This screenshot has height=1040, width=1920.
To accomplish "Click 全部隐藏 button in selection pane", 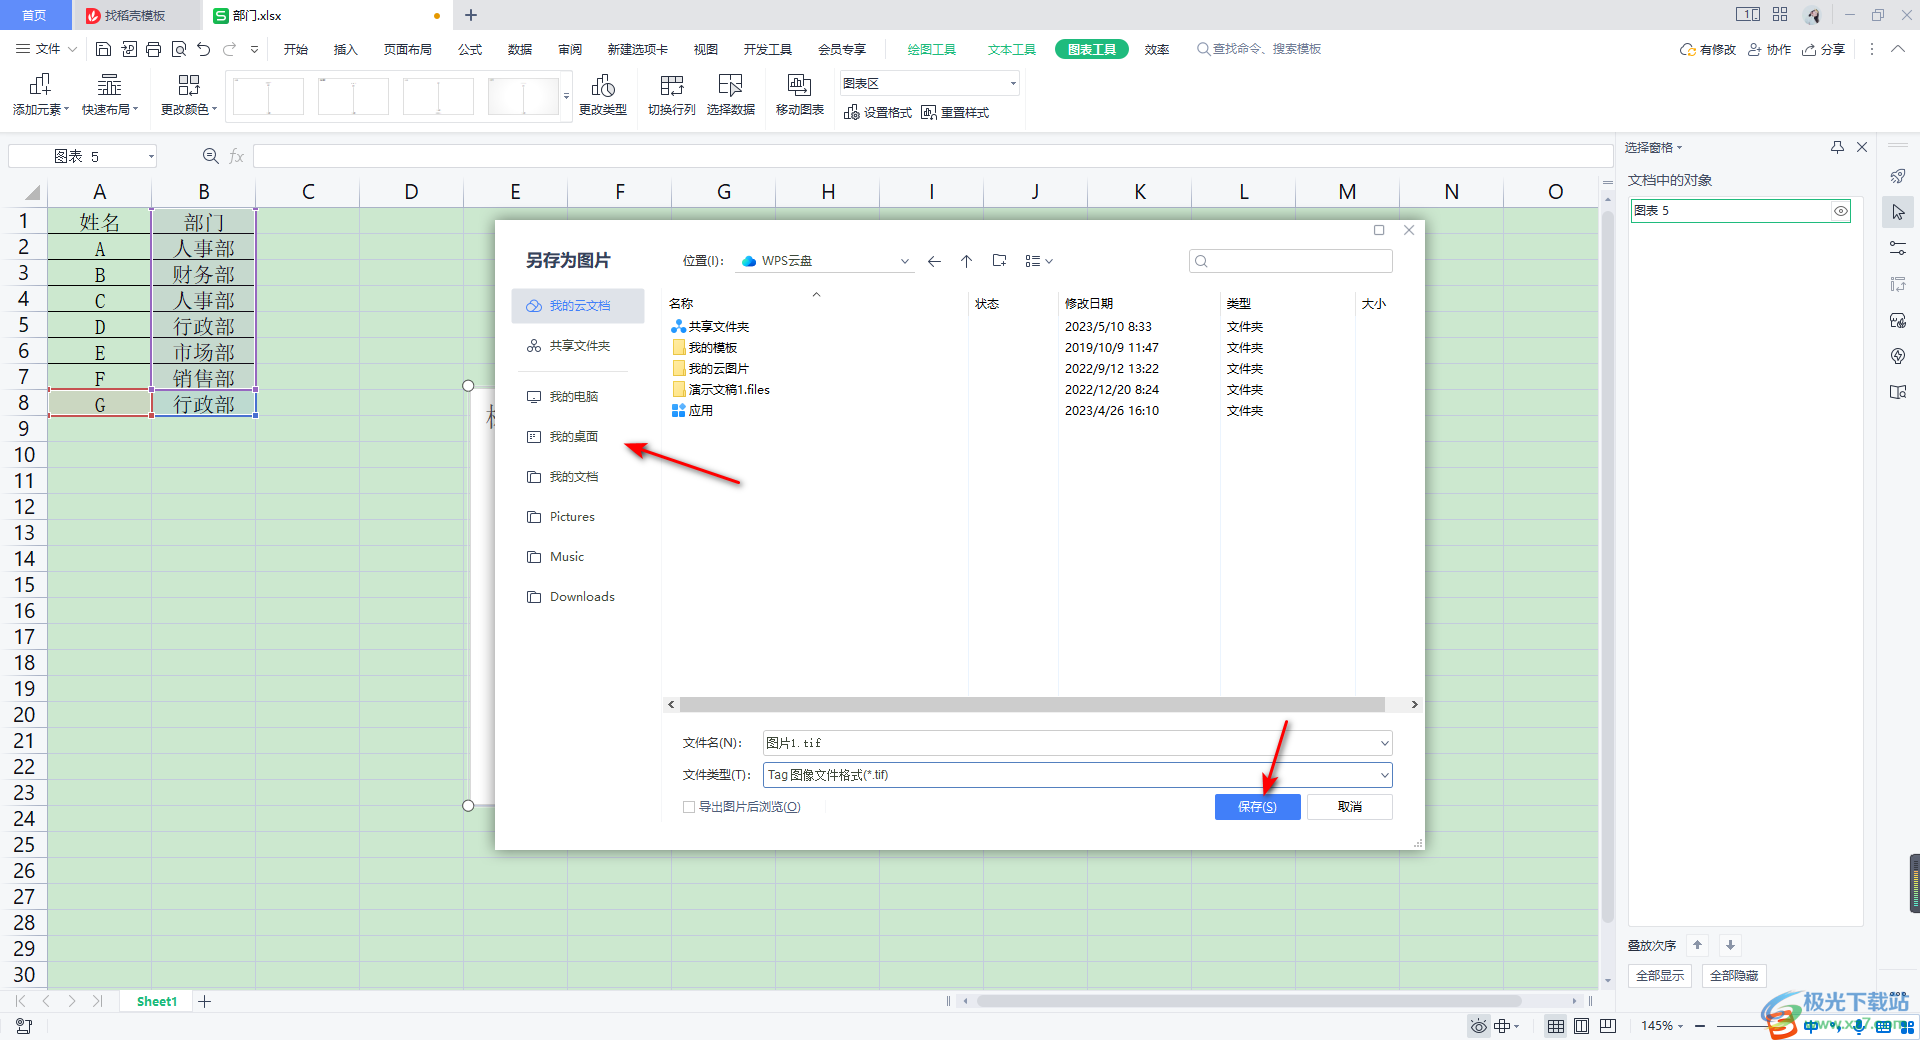I will pyautogui.click(x=1734, y=976).
